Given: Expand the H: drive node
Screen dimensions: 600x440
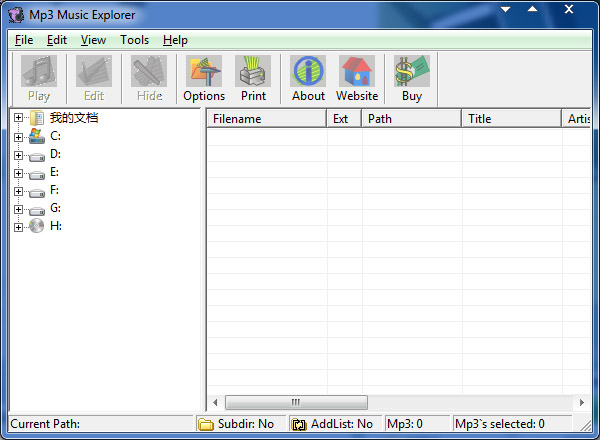Looking at the screenshot, I should point(18,227).
